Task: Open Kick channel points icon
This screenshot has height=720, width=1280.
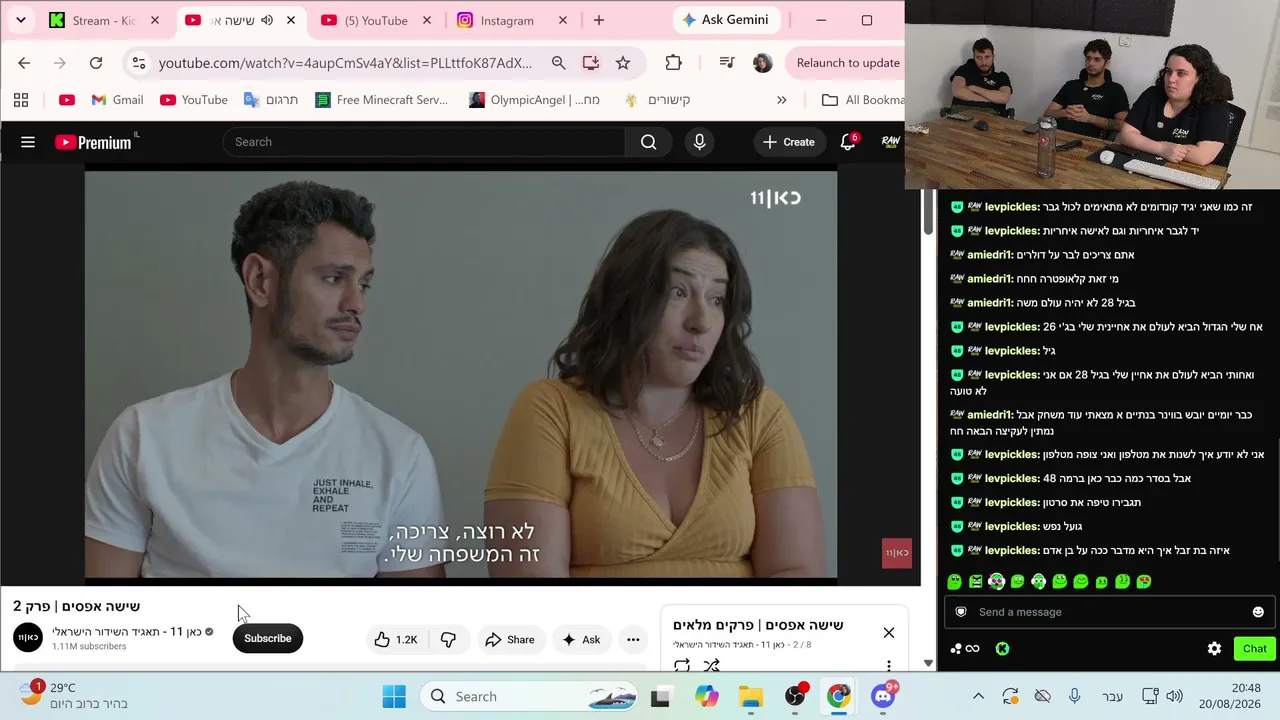Action: tap(964, 648)
